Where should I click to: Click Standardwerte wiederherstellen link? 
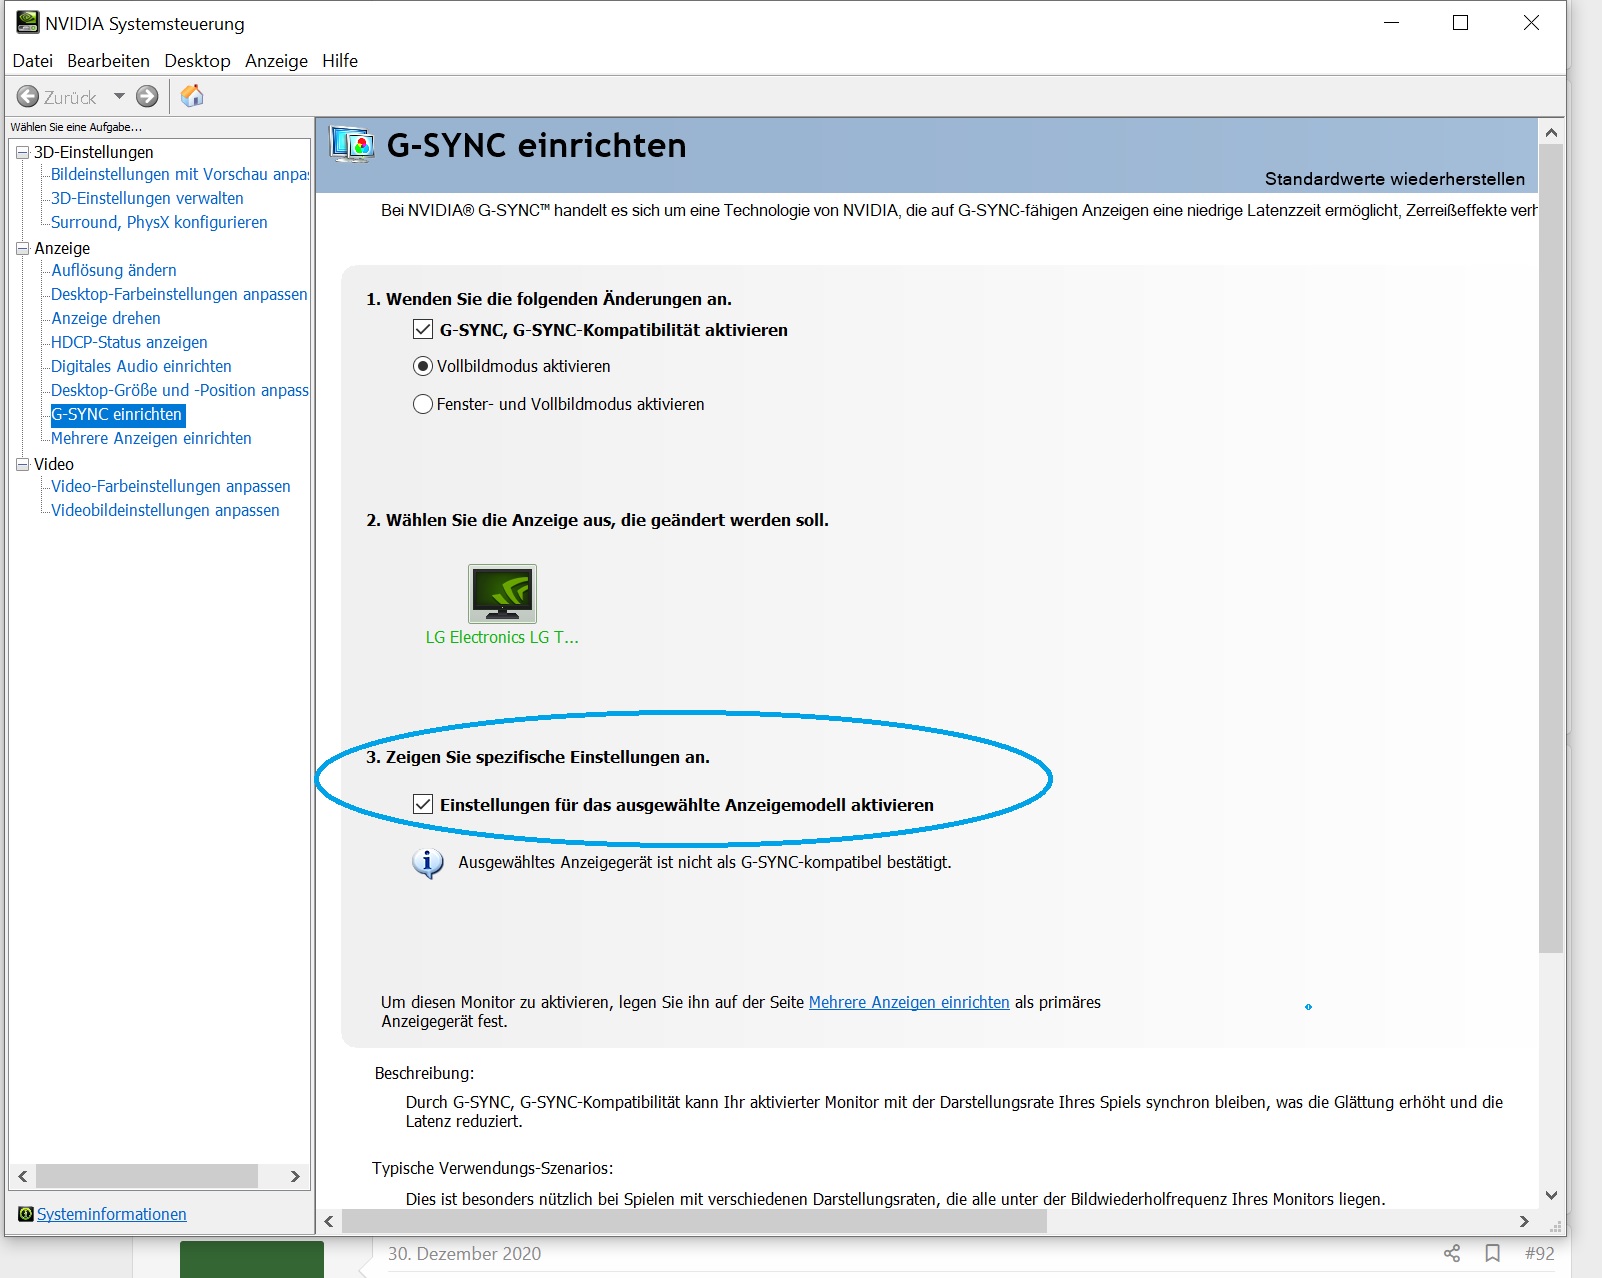1395,179
